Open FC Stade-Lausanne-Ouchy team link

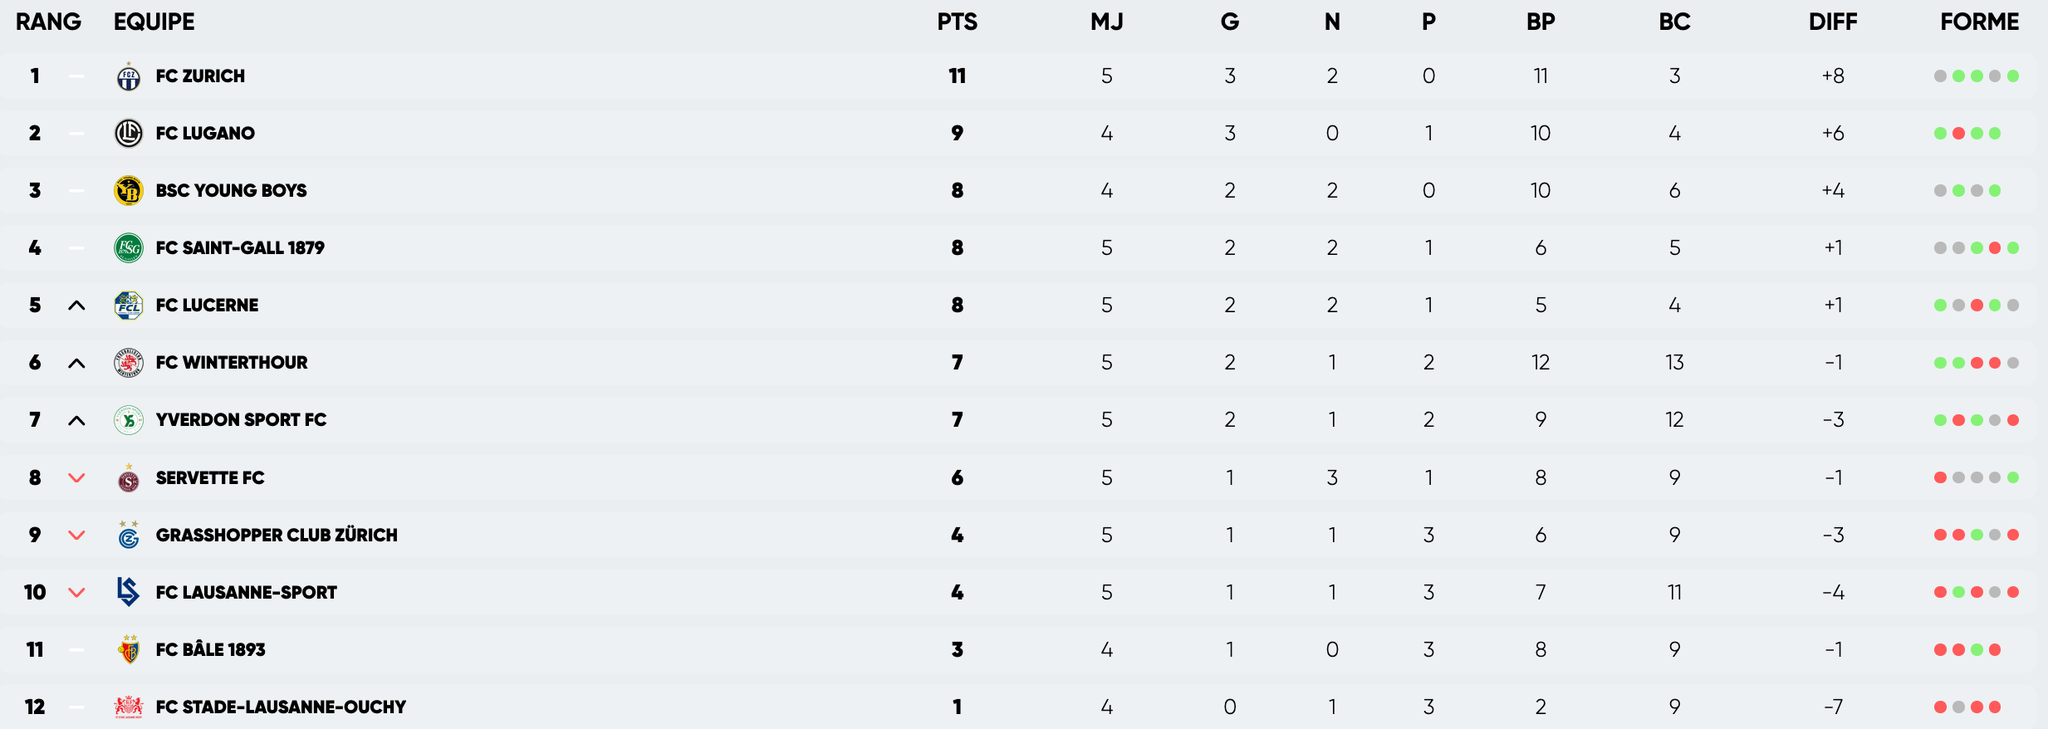(281, 707)
